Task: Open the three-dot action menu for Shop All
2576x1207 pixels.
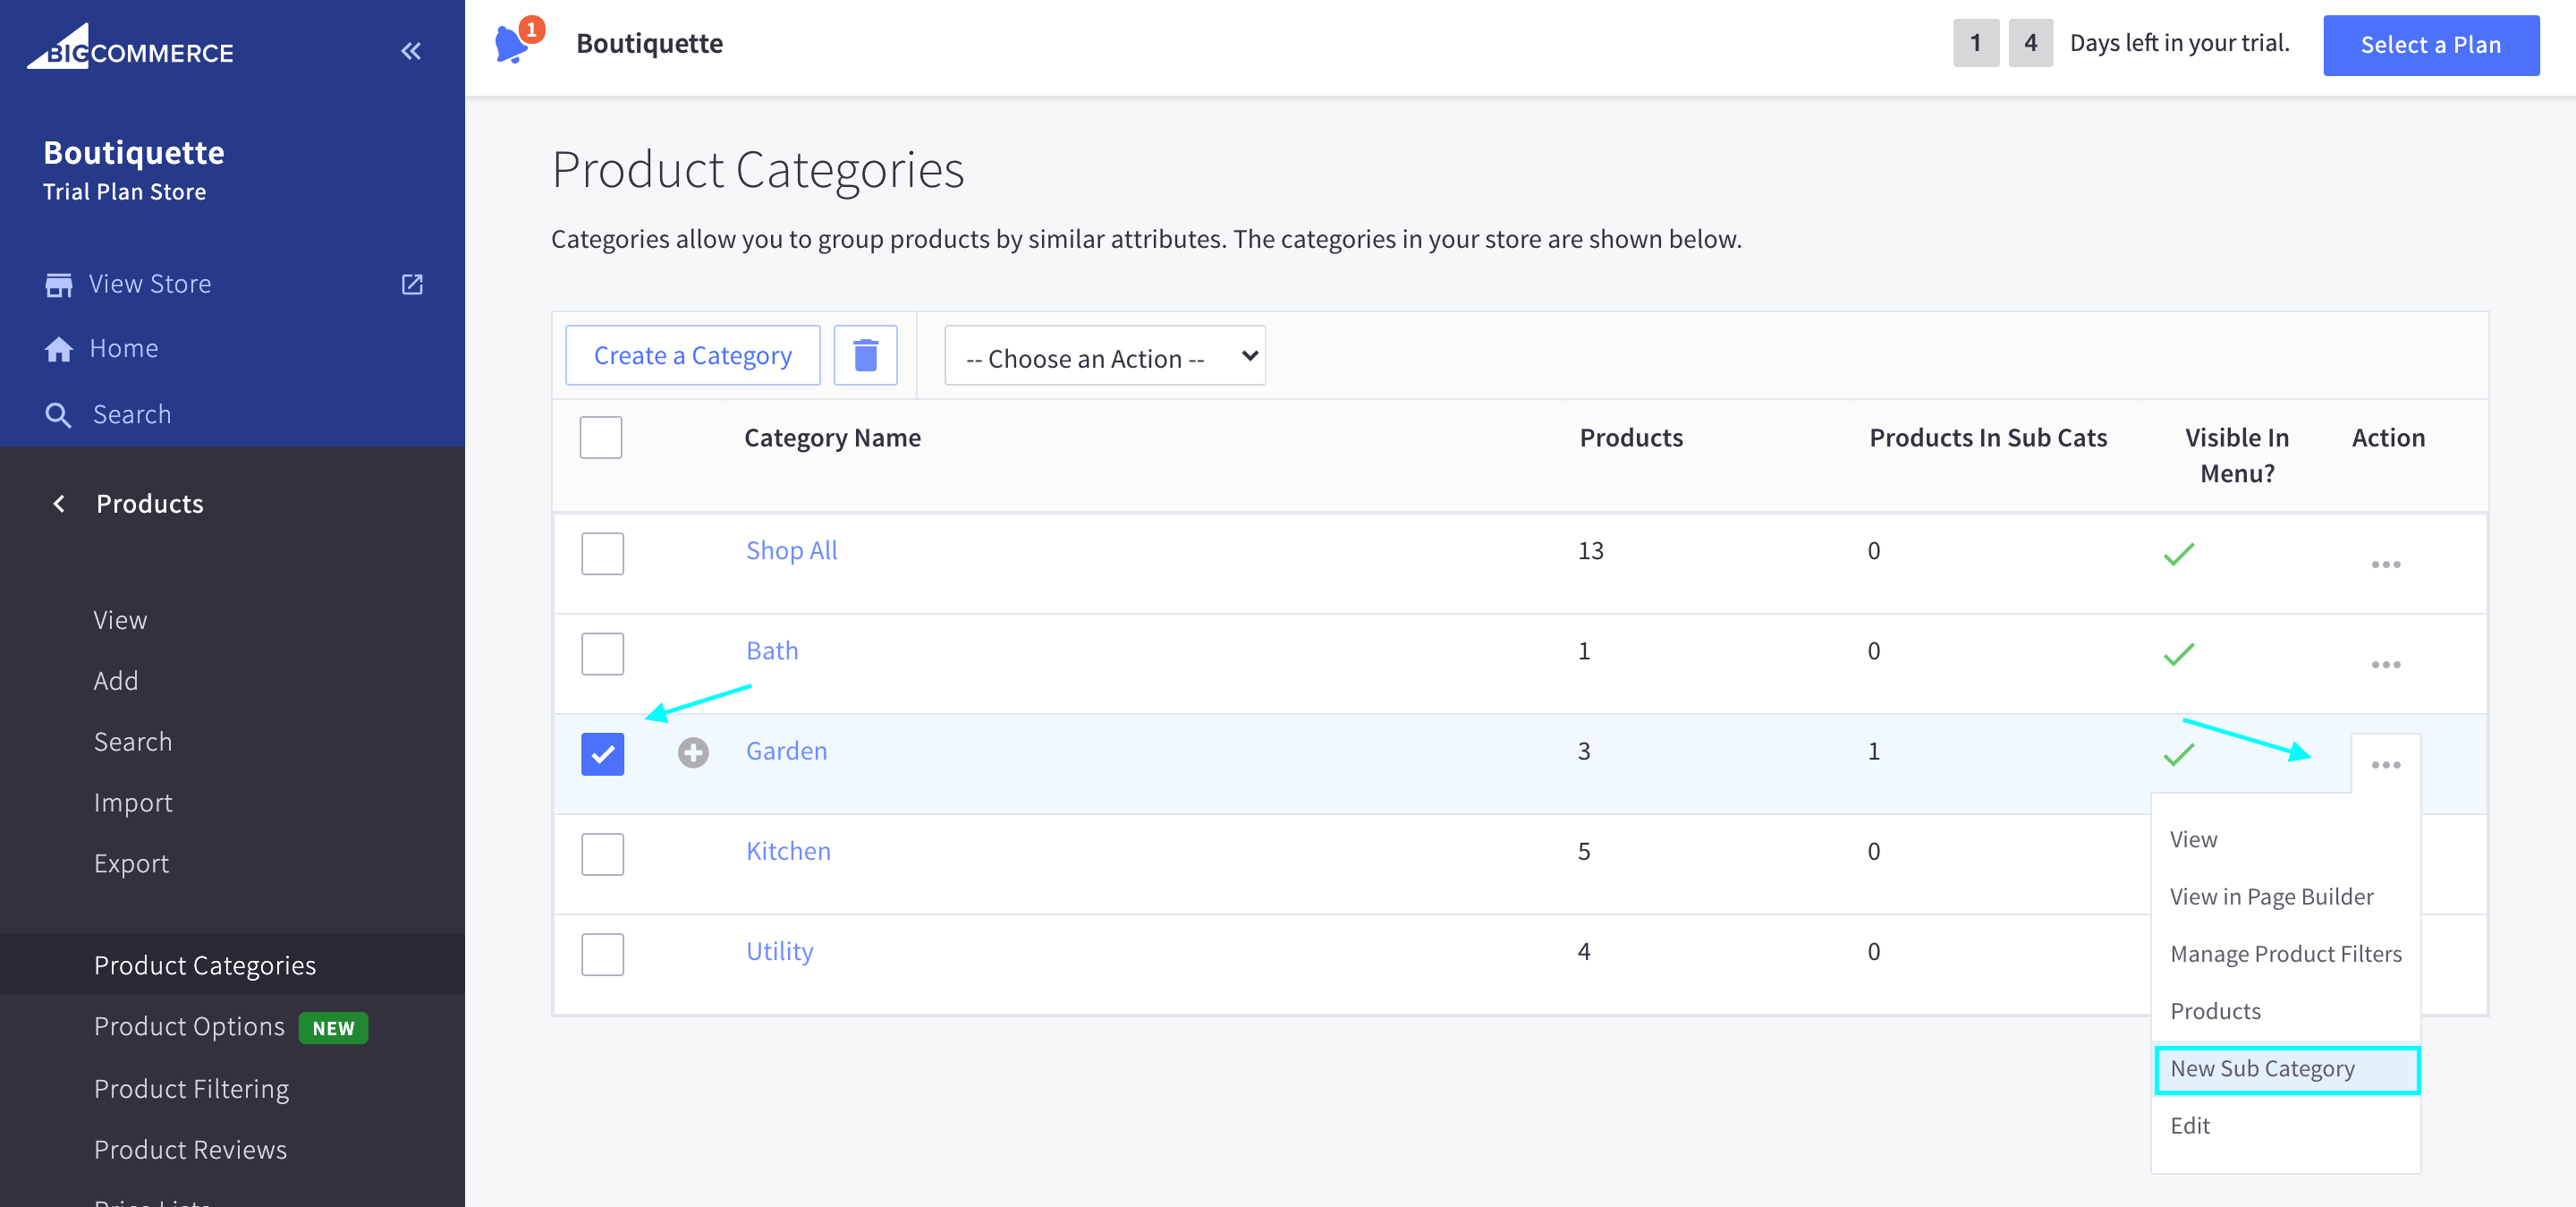Action: tap(2385, 565)
